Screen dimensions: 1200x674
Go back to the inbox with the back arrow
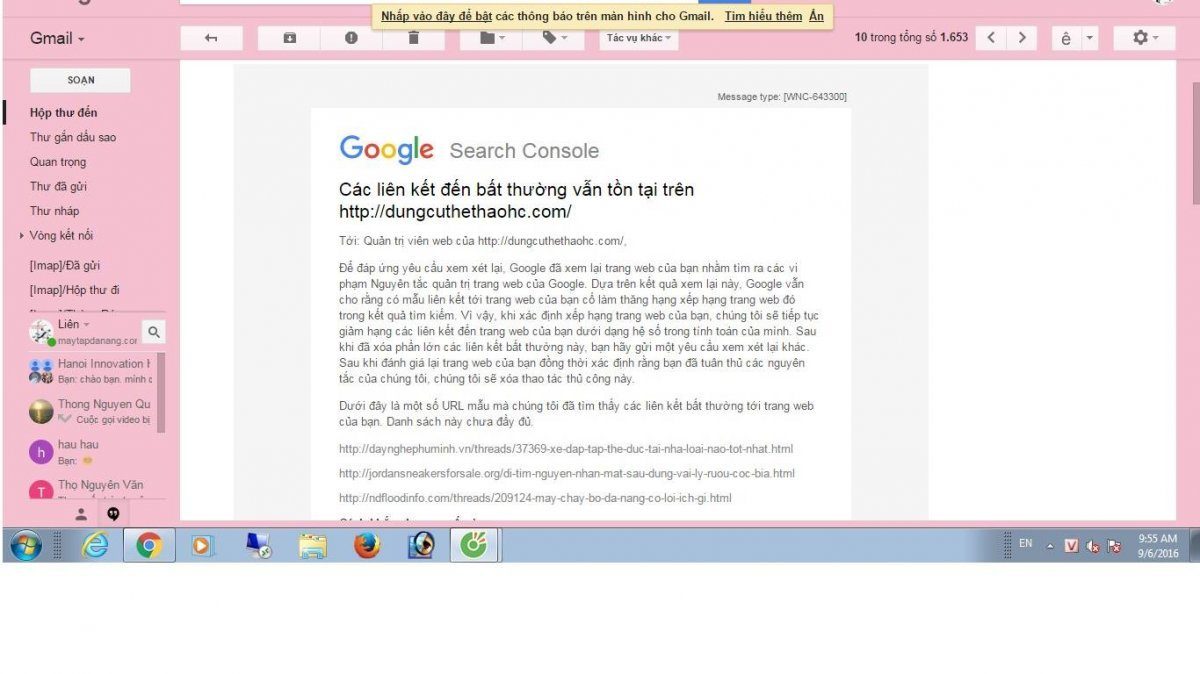[211, 38]
